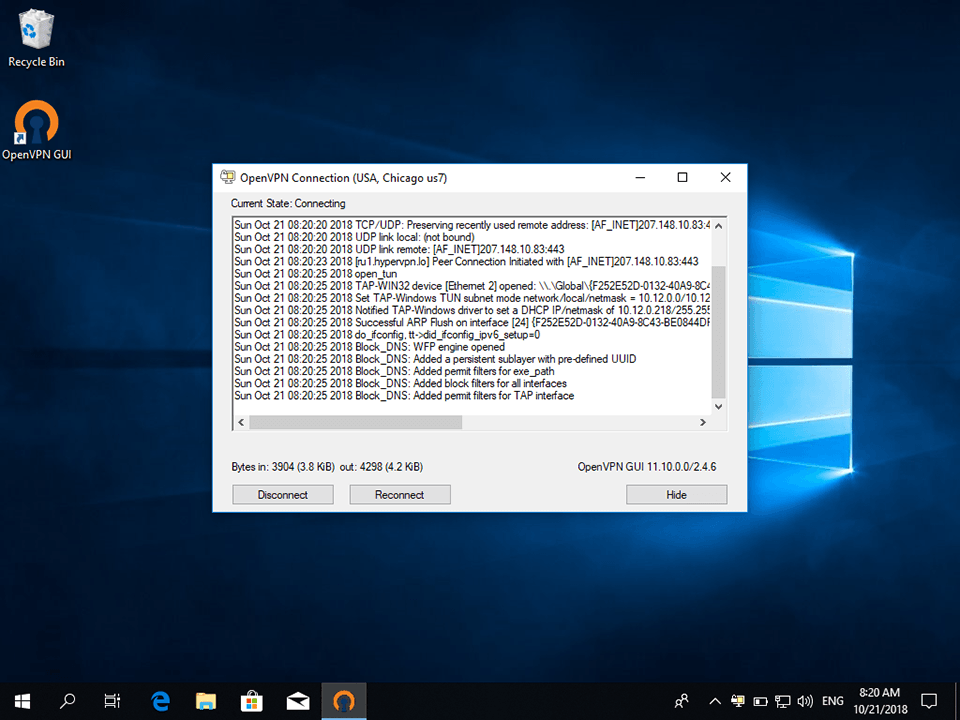Open the Mail app from taskbar
The image size is (960, 720).
coord(298,701)
